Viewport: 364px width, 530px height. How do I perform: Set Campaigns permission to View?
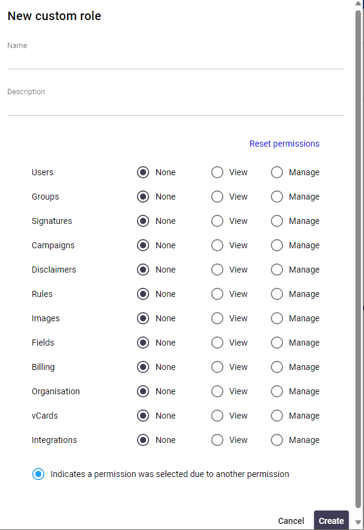pos(217,245)
